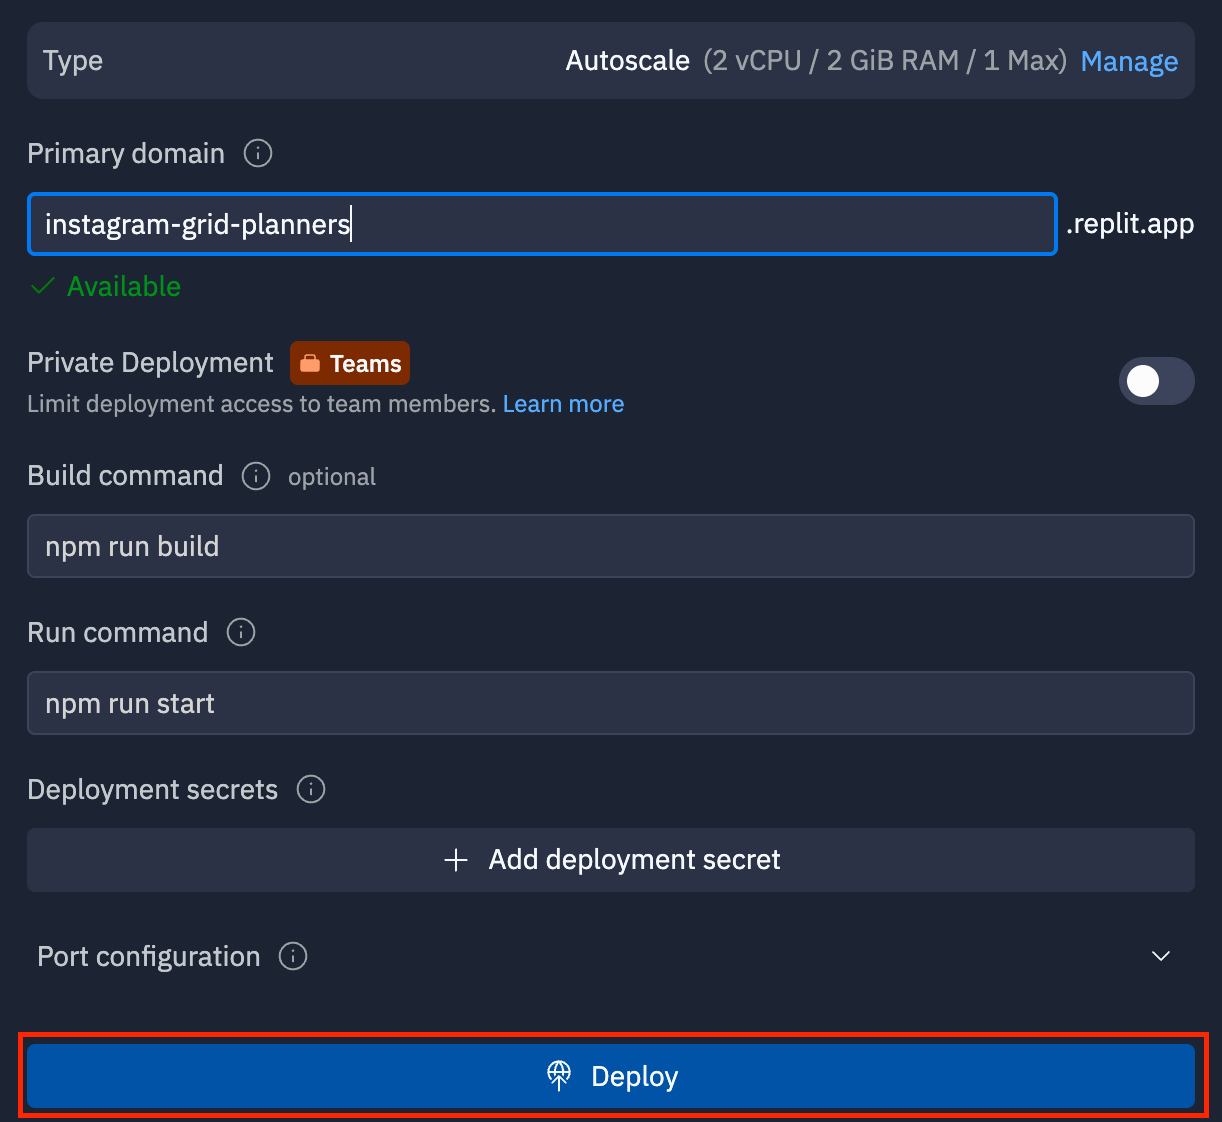Screen dimensions: 1222x1122
Task: Click the Add deployment secret text
Action: click(634, 860)
